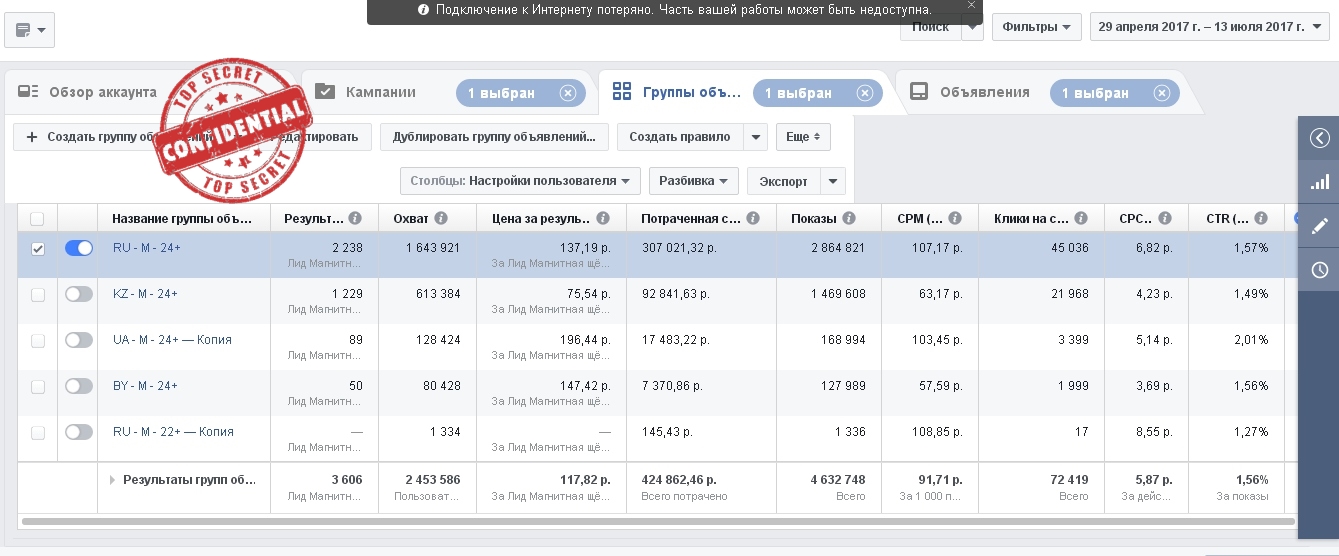Viewport: 1339px width, 556px height.
Task: Uncheck the RU - M - 24+ row checkbox
Action: pos(38,249)
